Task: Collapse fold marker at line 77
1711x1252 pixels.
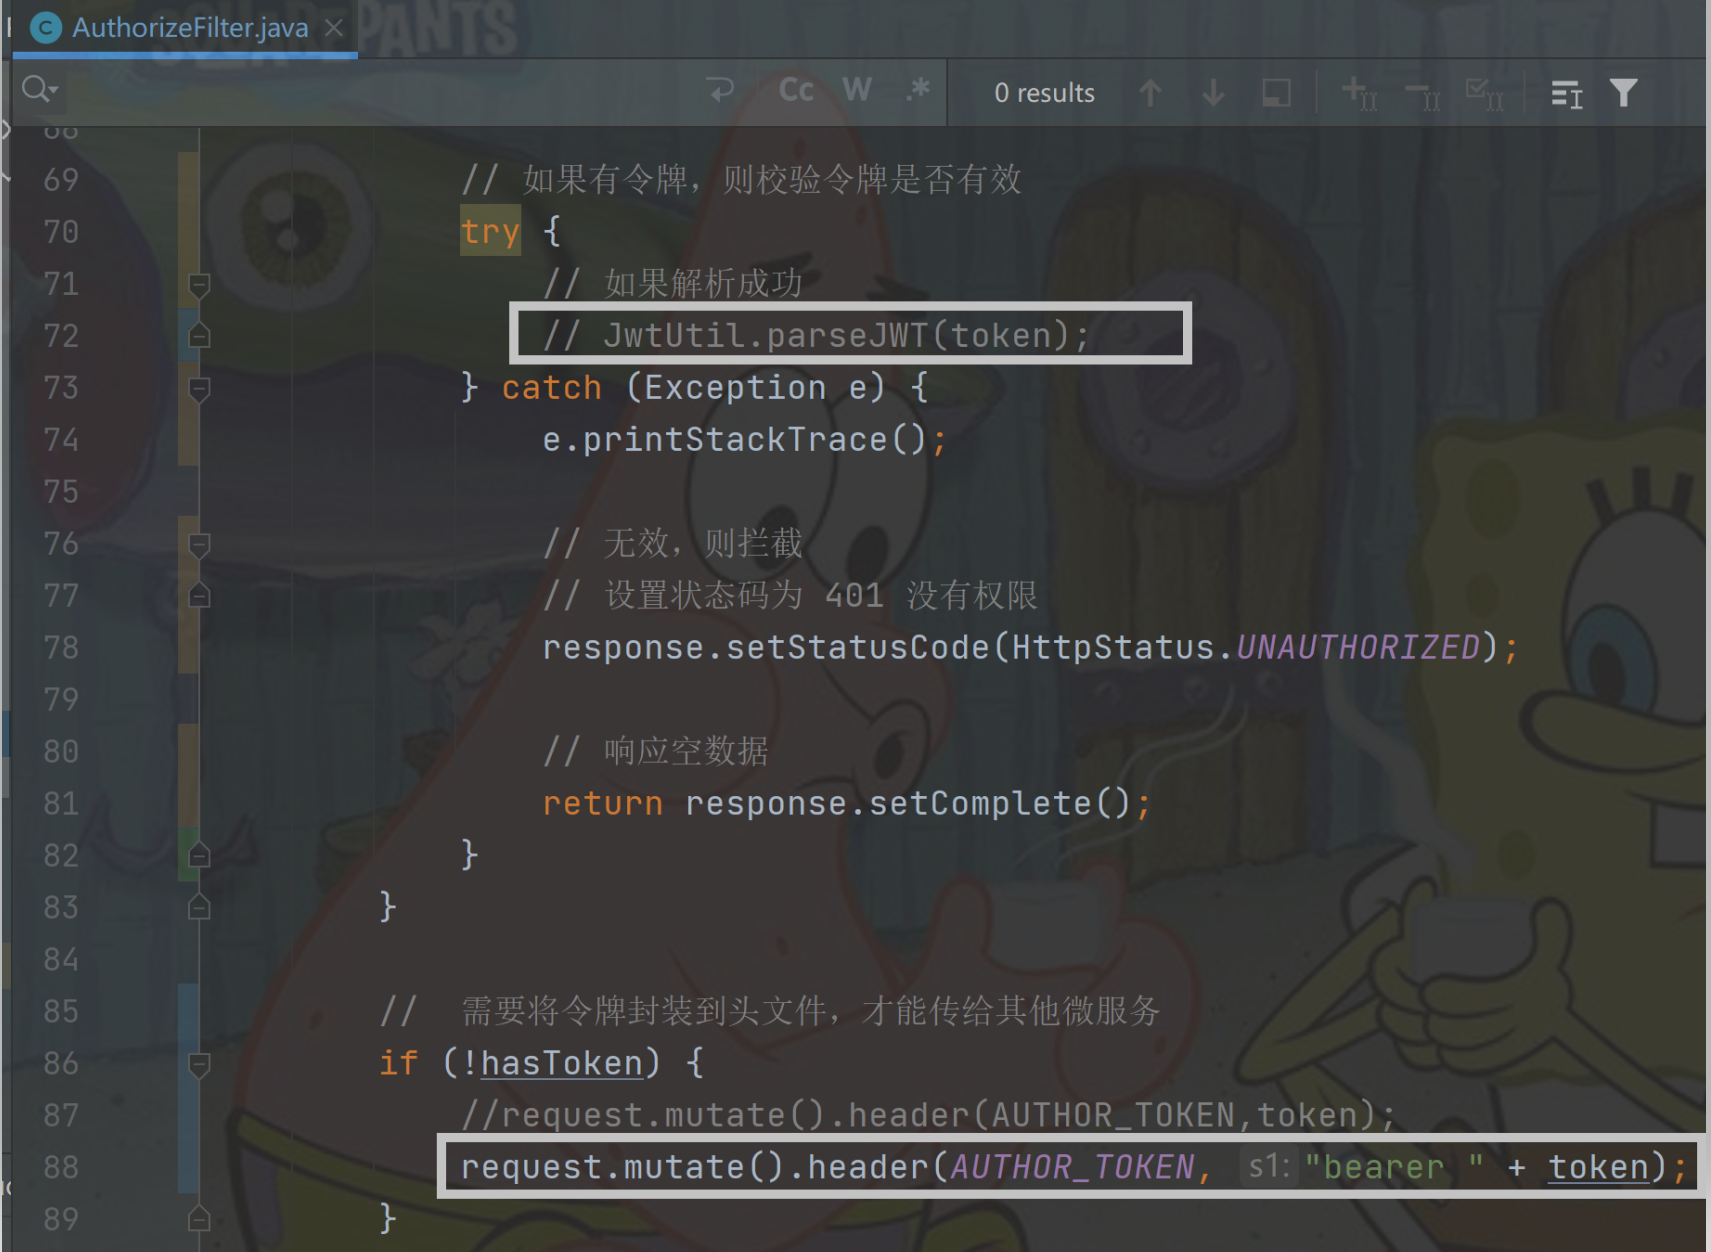Action: 199,595
